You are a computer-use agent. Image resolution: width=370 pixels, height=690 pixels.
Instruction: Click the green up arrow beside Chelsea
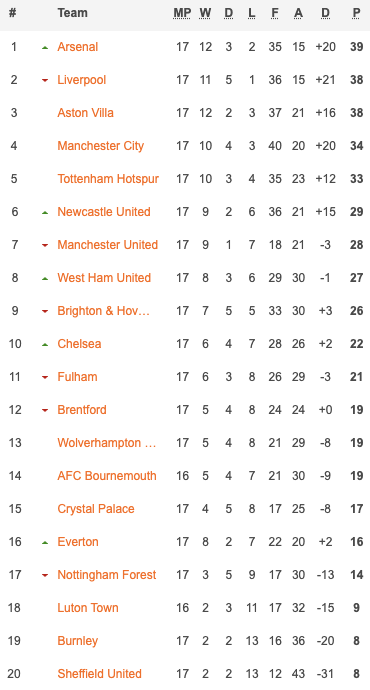45,345
